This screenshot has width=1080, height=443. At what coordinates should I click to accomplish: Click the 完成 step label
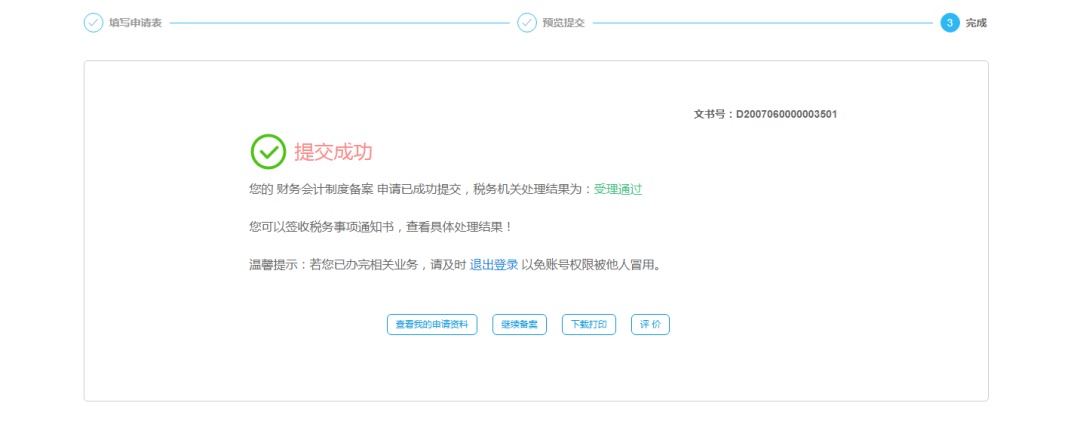point(976,23)
